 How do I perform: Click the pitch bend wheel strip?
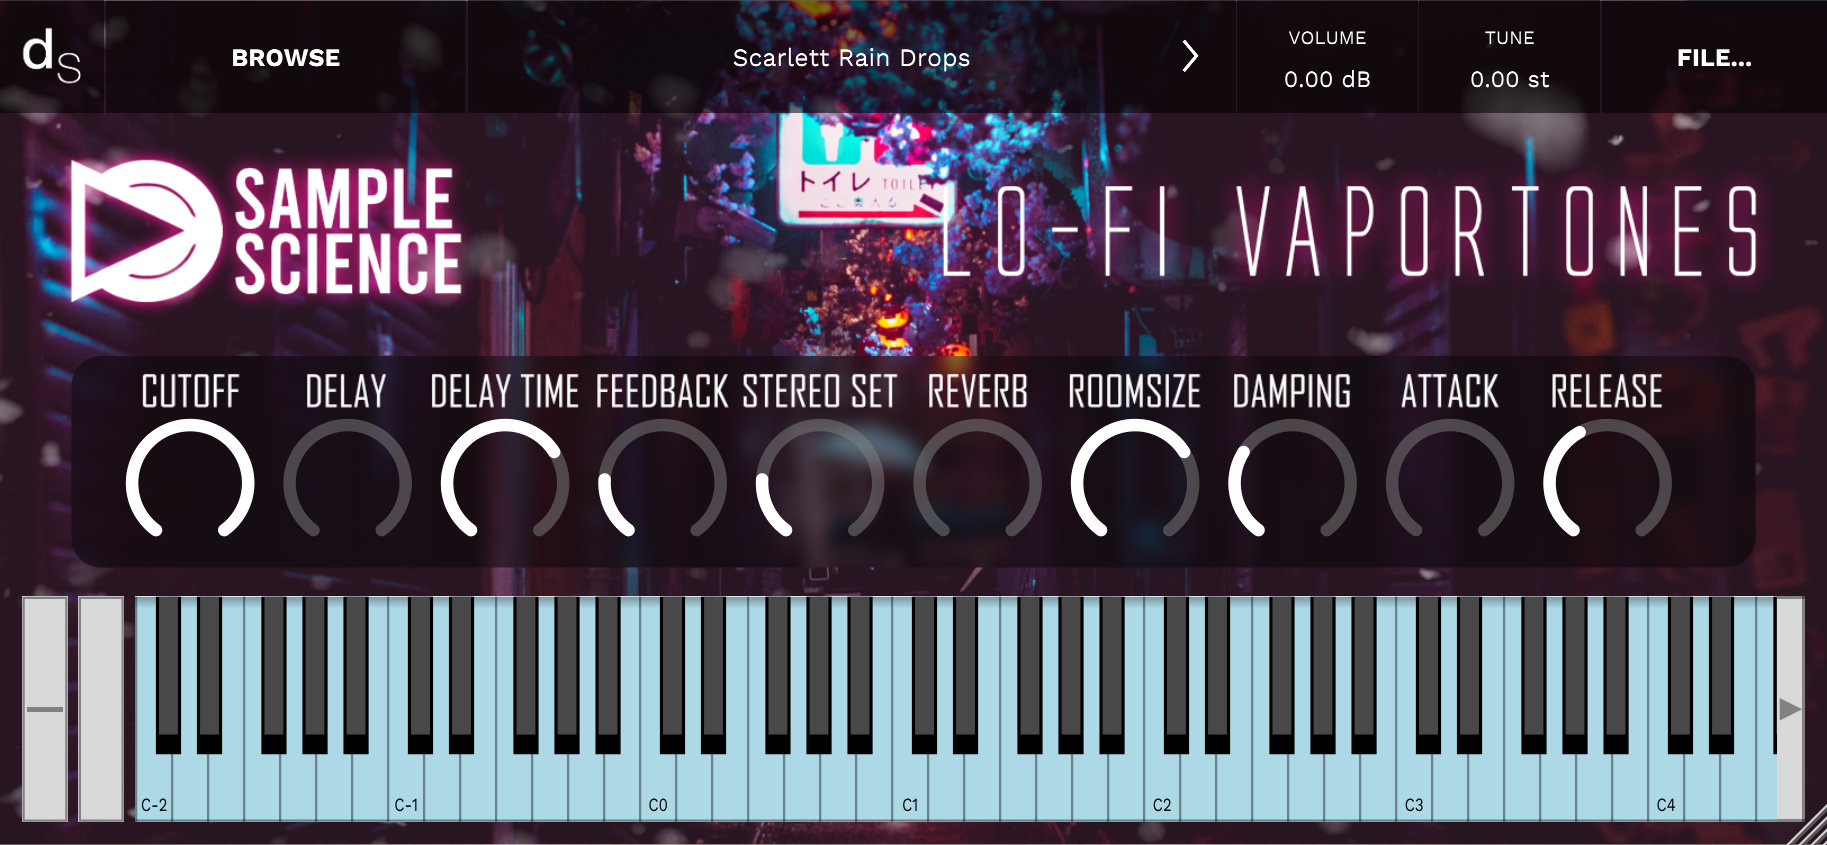click(45, 709)
